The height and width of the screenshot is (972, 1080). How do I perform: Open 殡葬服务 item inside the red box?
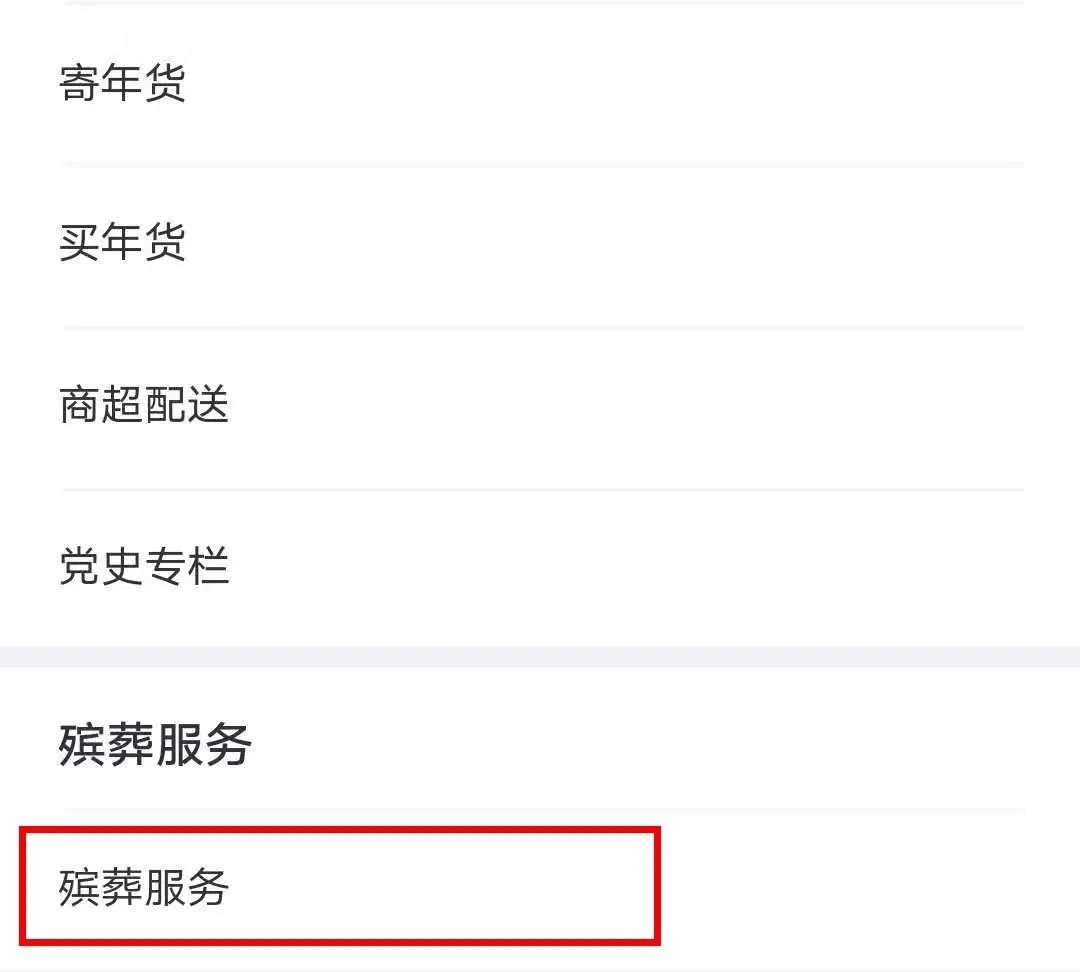pyautogui.click(x=144, y=887)
